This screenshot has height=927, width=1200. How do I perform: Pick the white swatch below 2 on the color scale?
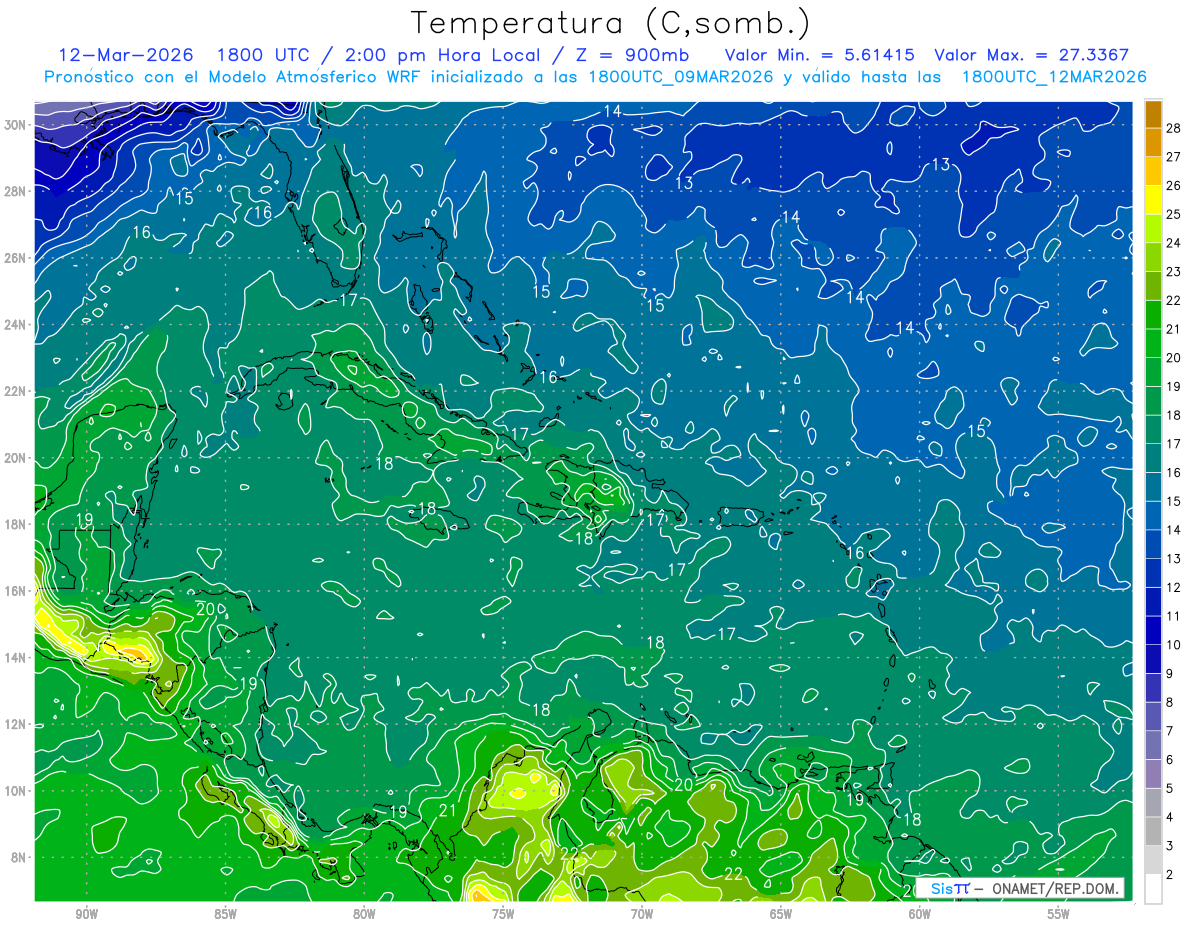[x=1153, y=889]
